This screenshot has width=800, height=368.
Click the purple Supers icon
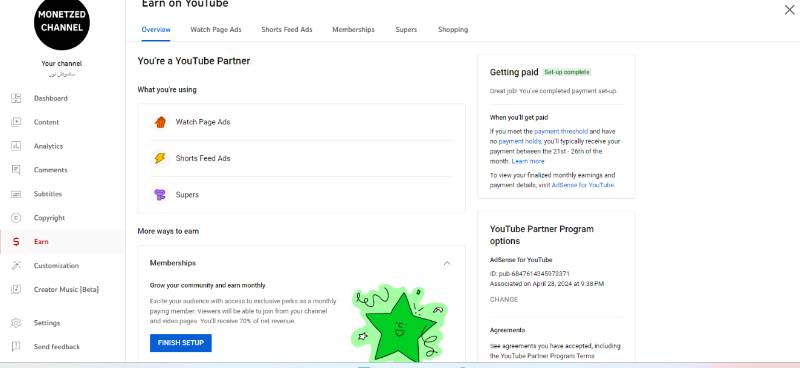[160, 194]
